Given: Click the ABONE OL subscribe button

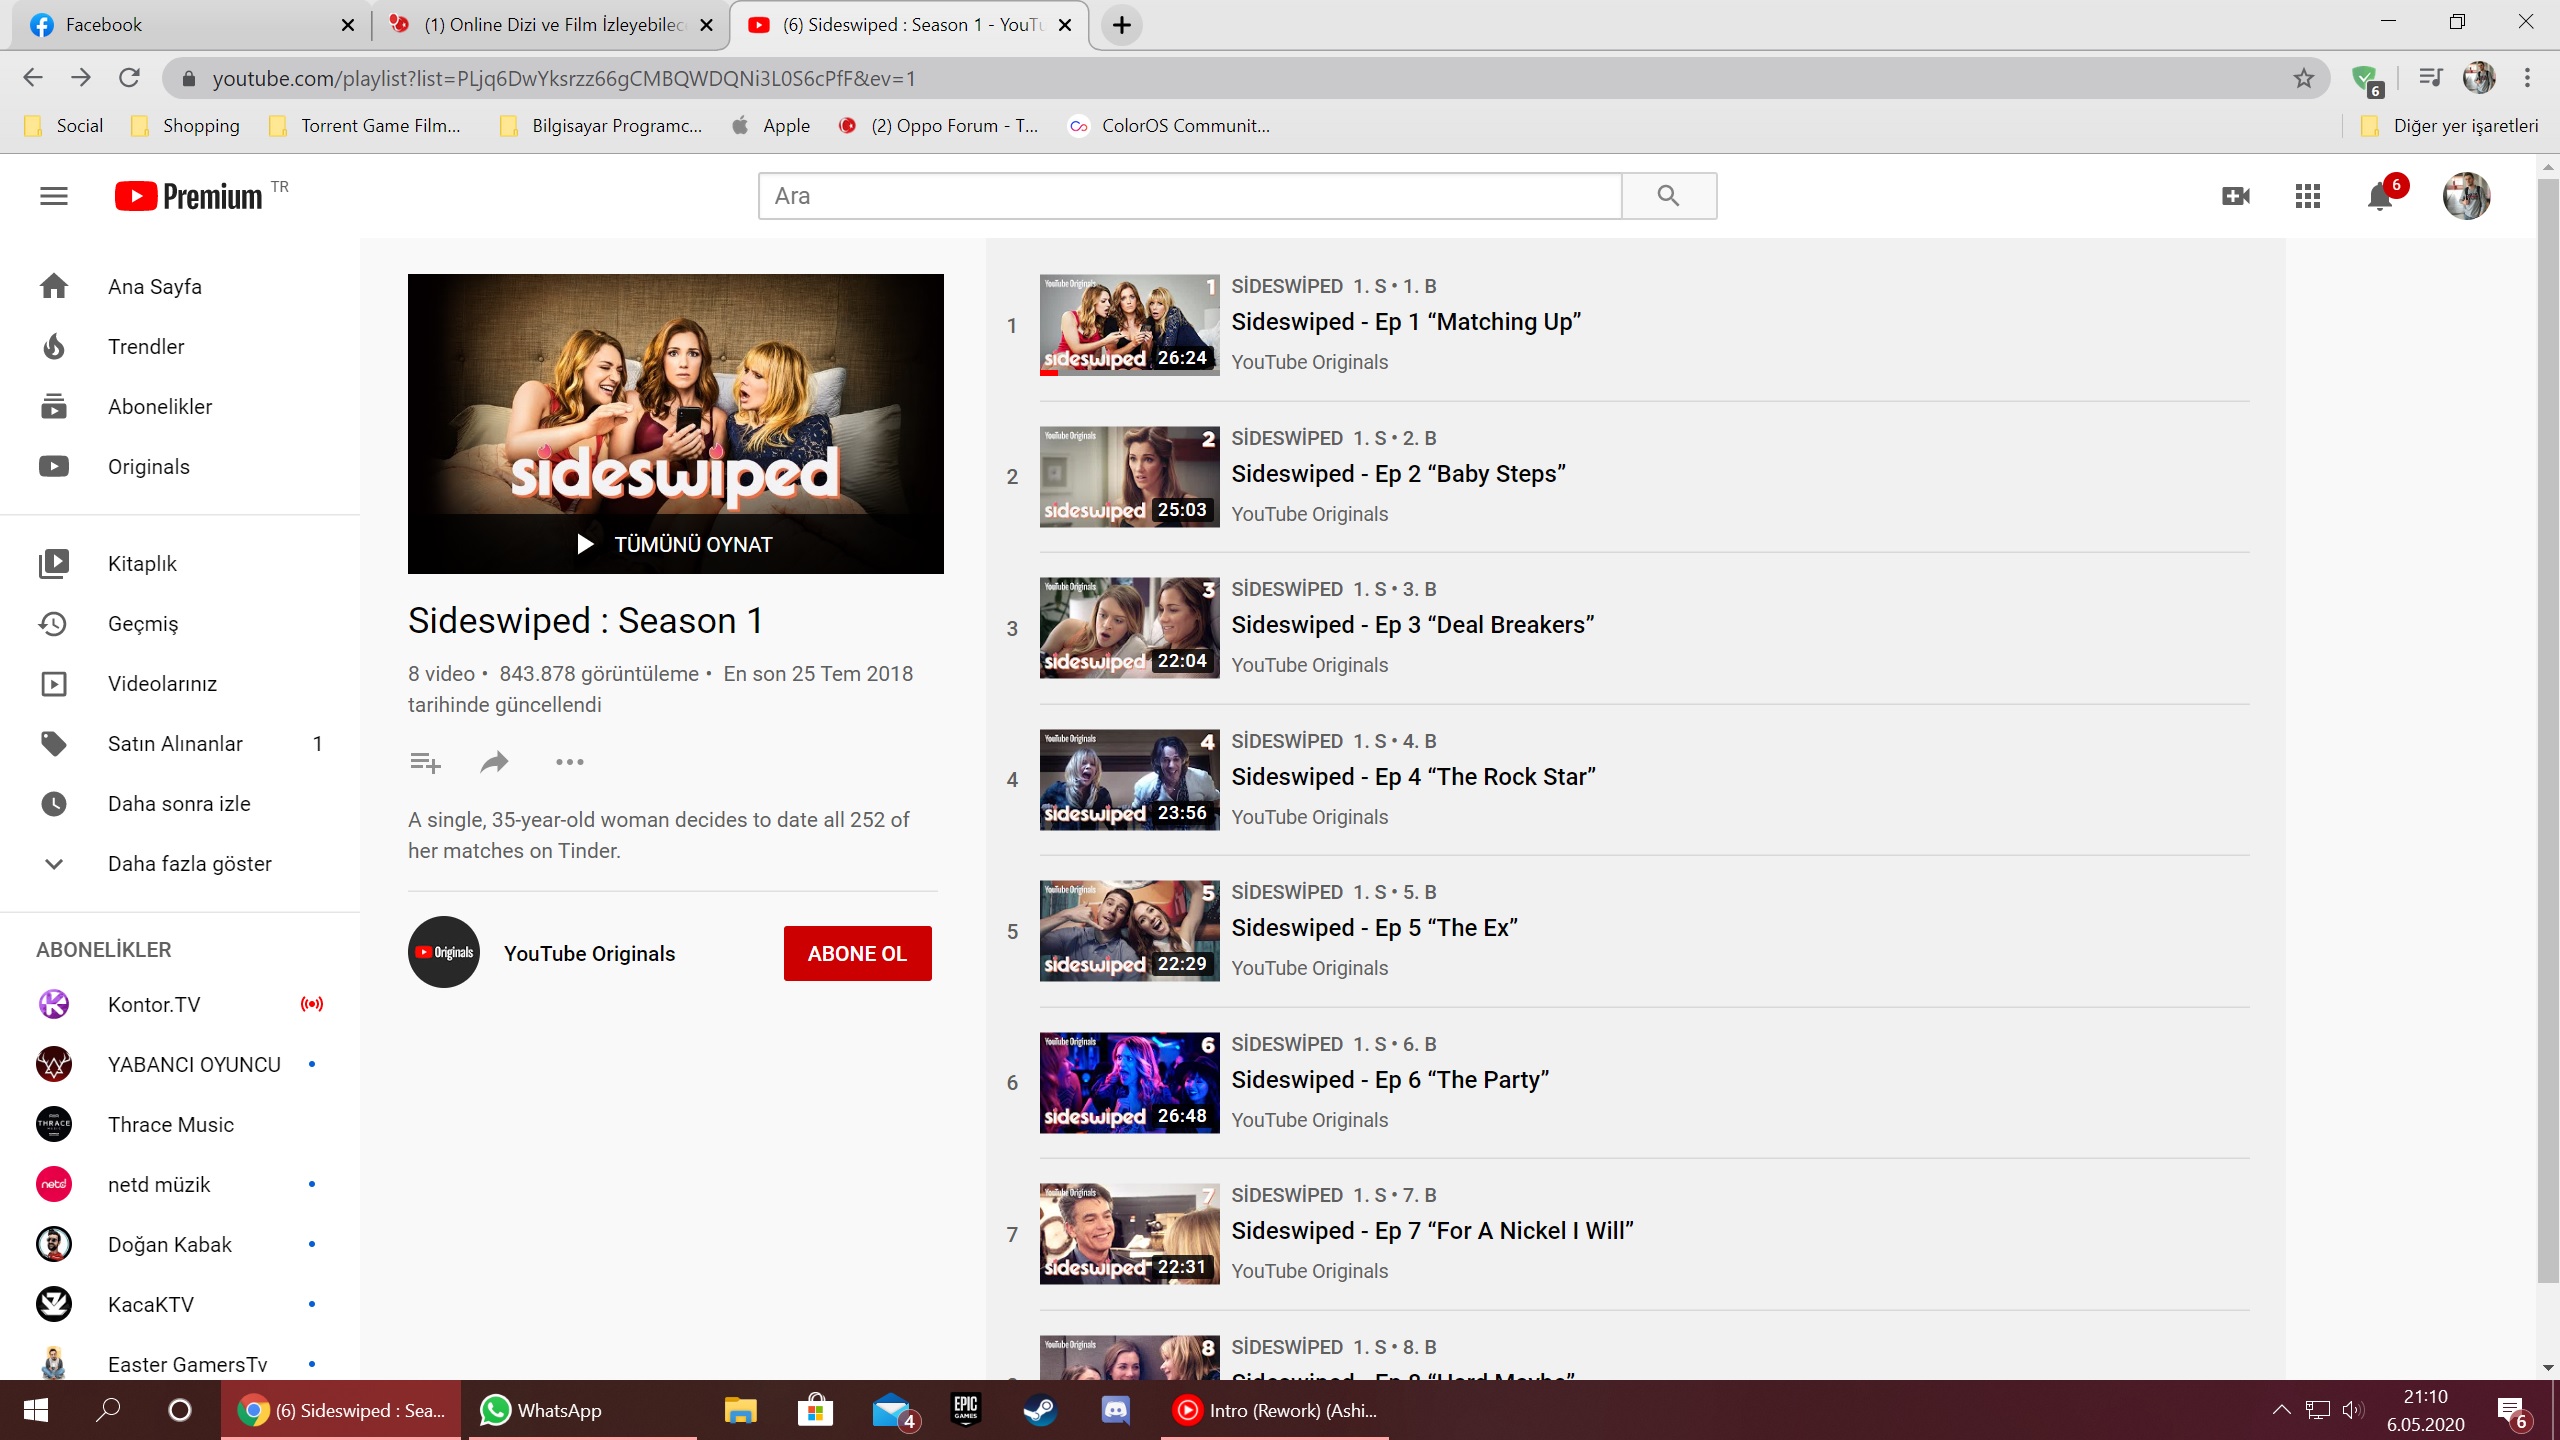Looking at the screenshot, I should (x=858, y=954).
